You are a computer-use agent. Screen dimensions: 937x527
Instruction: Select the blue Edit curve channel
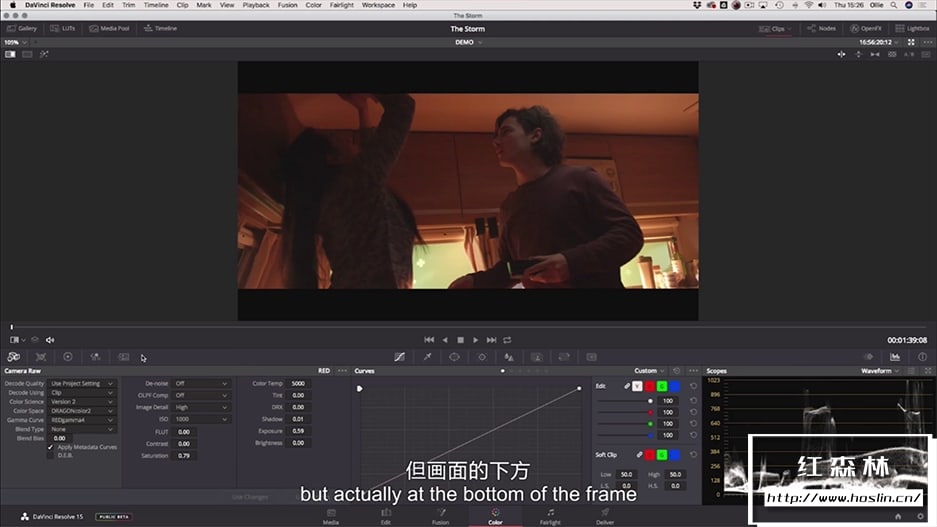[675, 386]
